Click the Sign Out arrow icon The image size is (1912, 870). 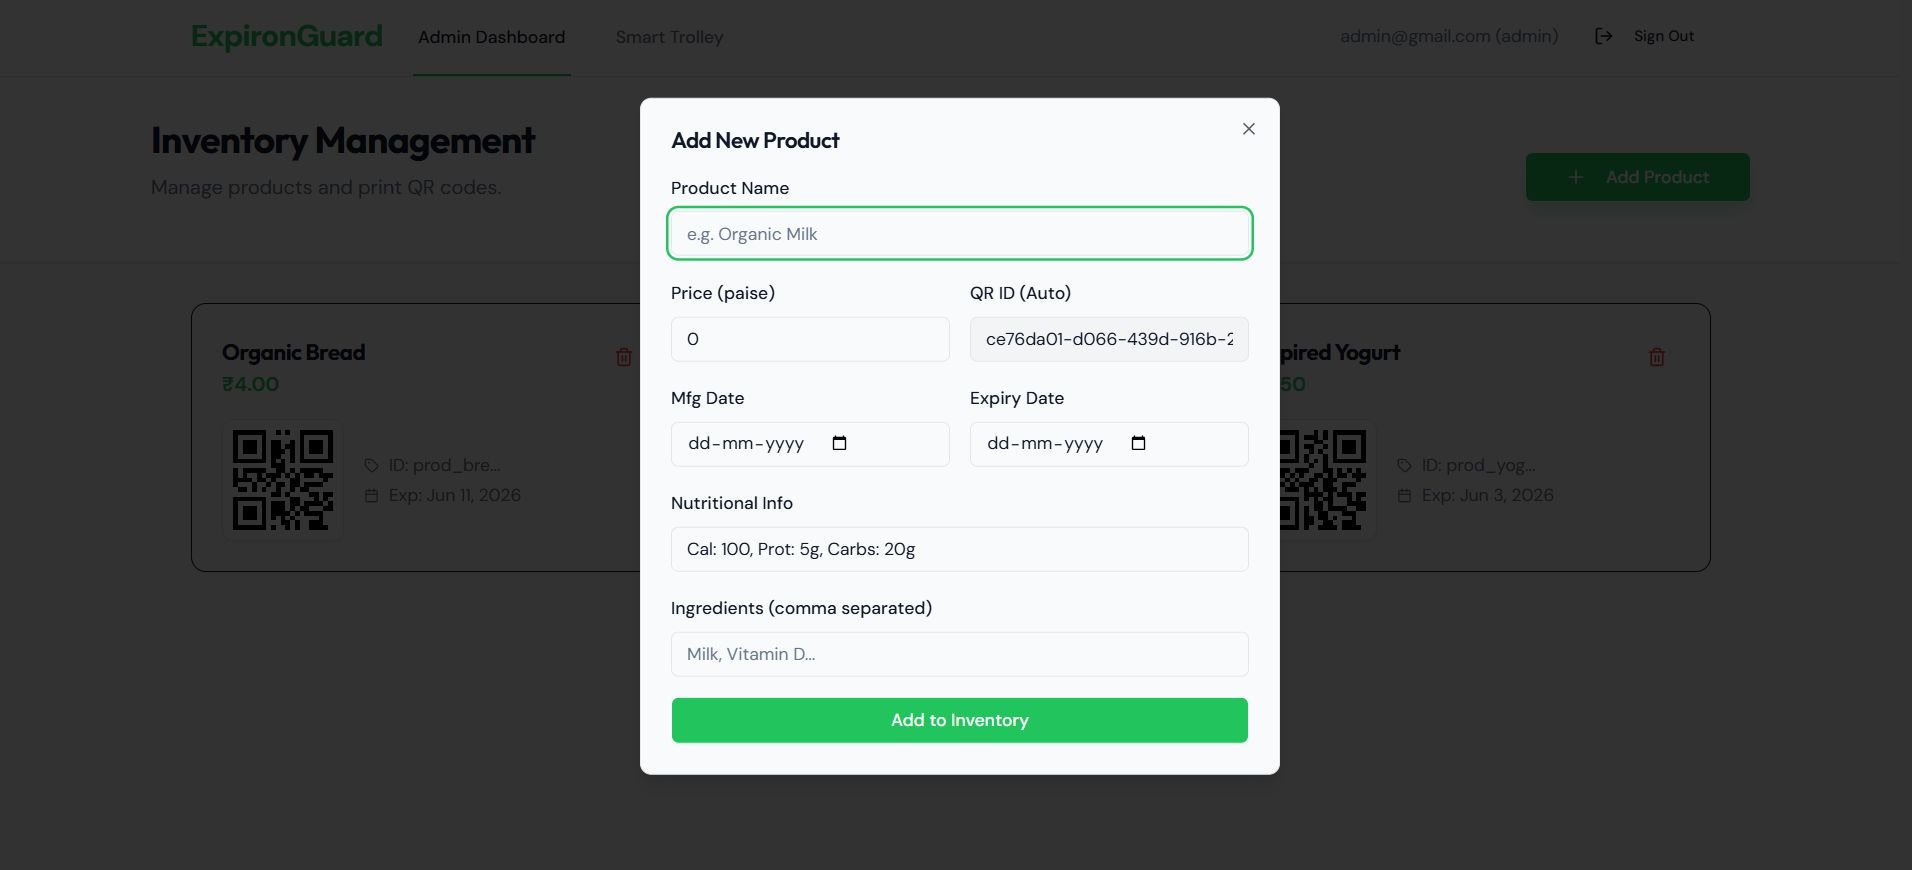[x=1603, y=36]
